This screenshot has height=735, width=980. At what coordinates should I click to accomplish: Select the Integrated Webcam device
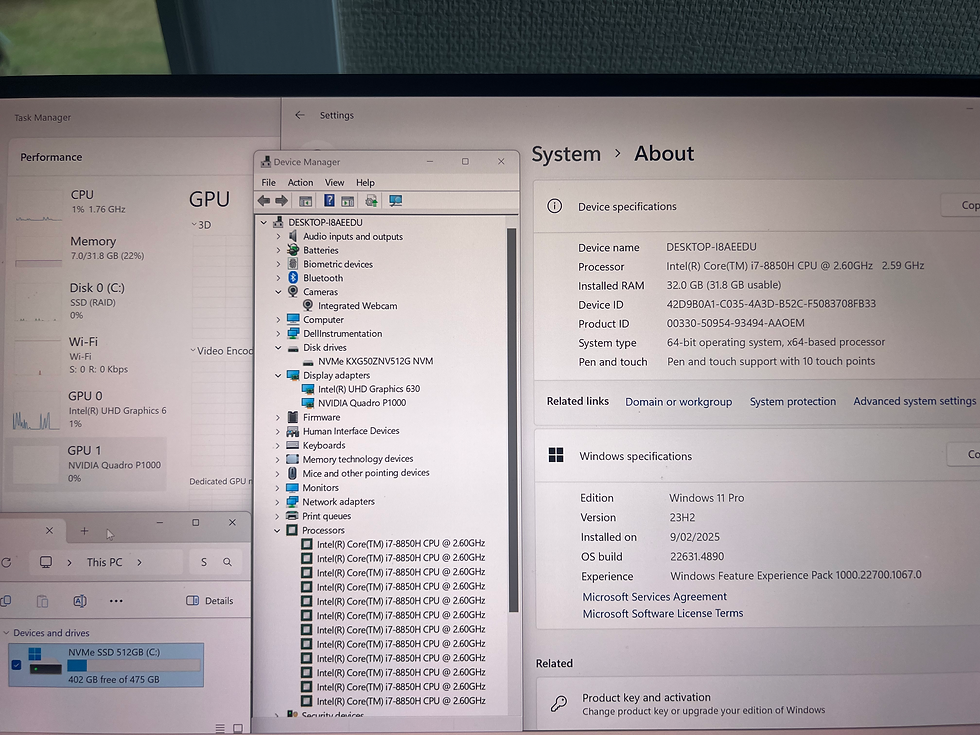[357, 306]
